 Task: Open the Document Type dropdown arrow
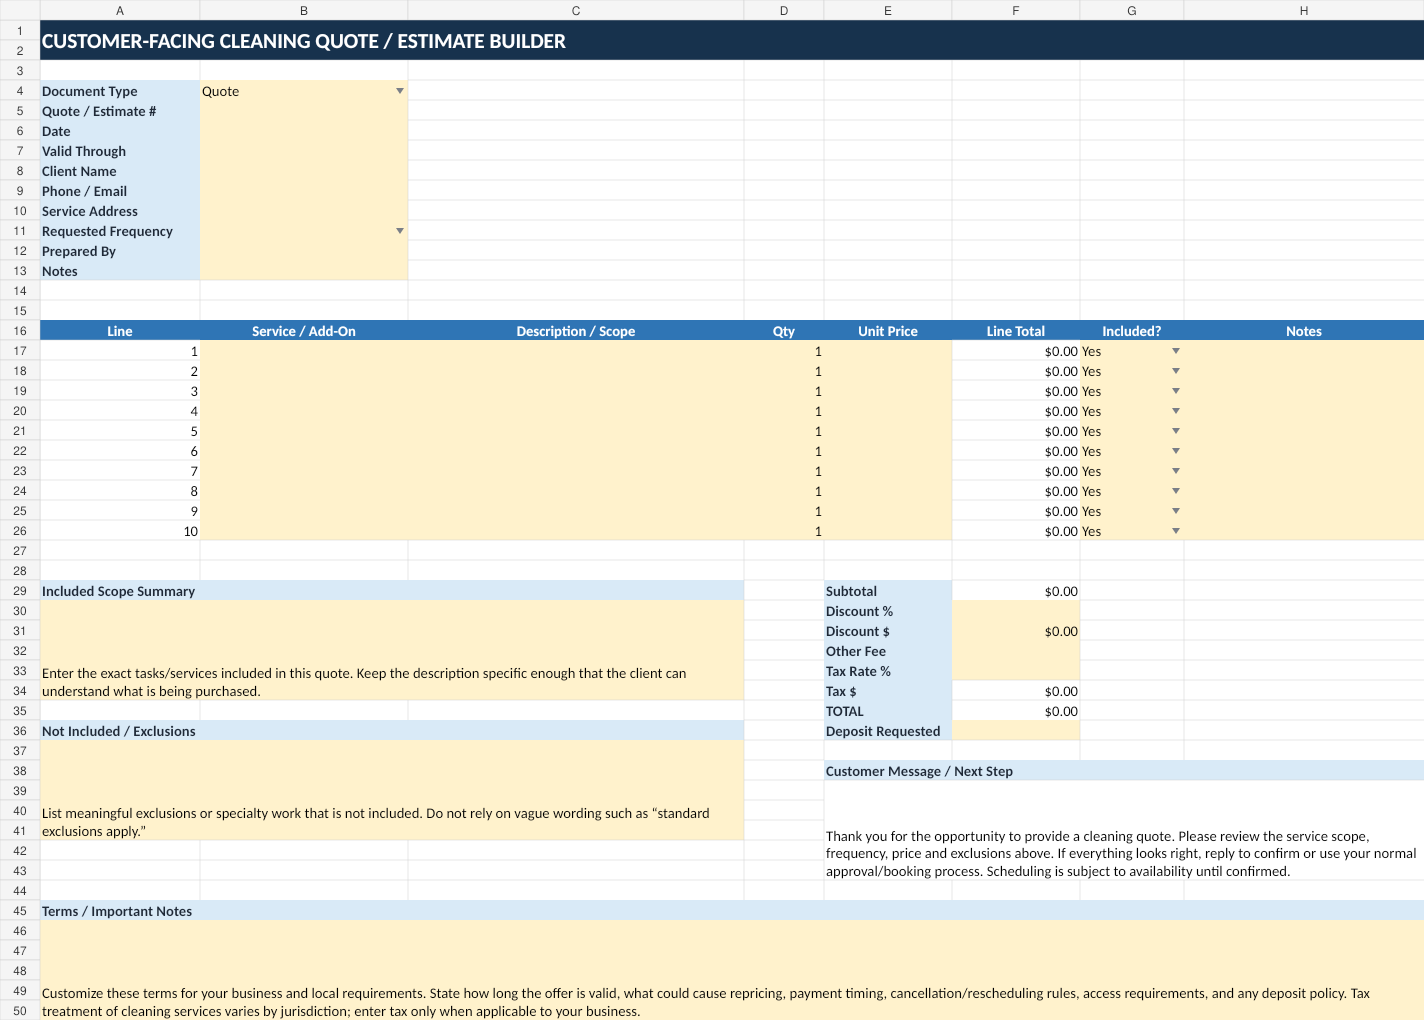pos(400,91)
